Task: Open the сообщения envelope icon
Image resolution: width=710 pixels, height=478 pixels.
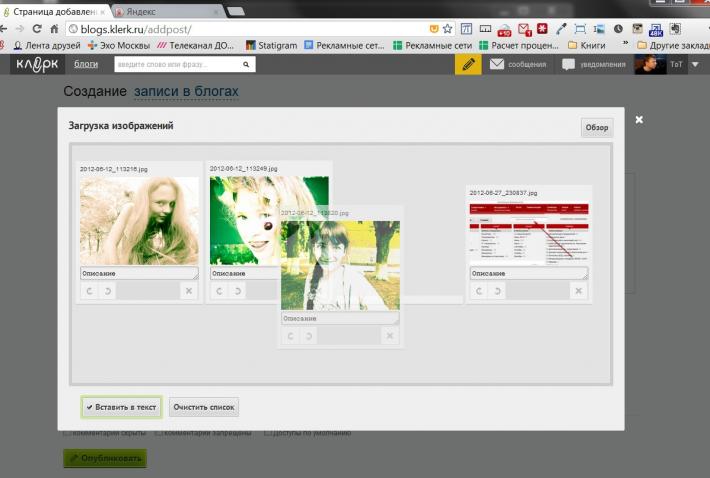Action: coord(497,64)
